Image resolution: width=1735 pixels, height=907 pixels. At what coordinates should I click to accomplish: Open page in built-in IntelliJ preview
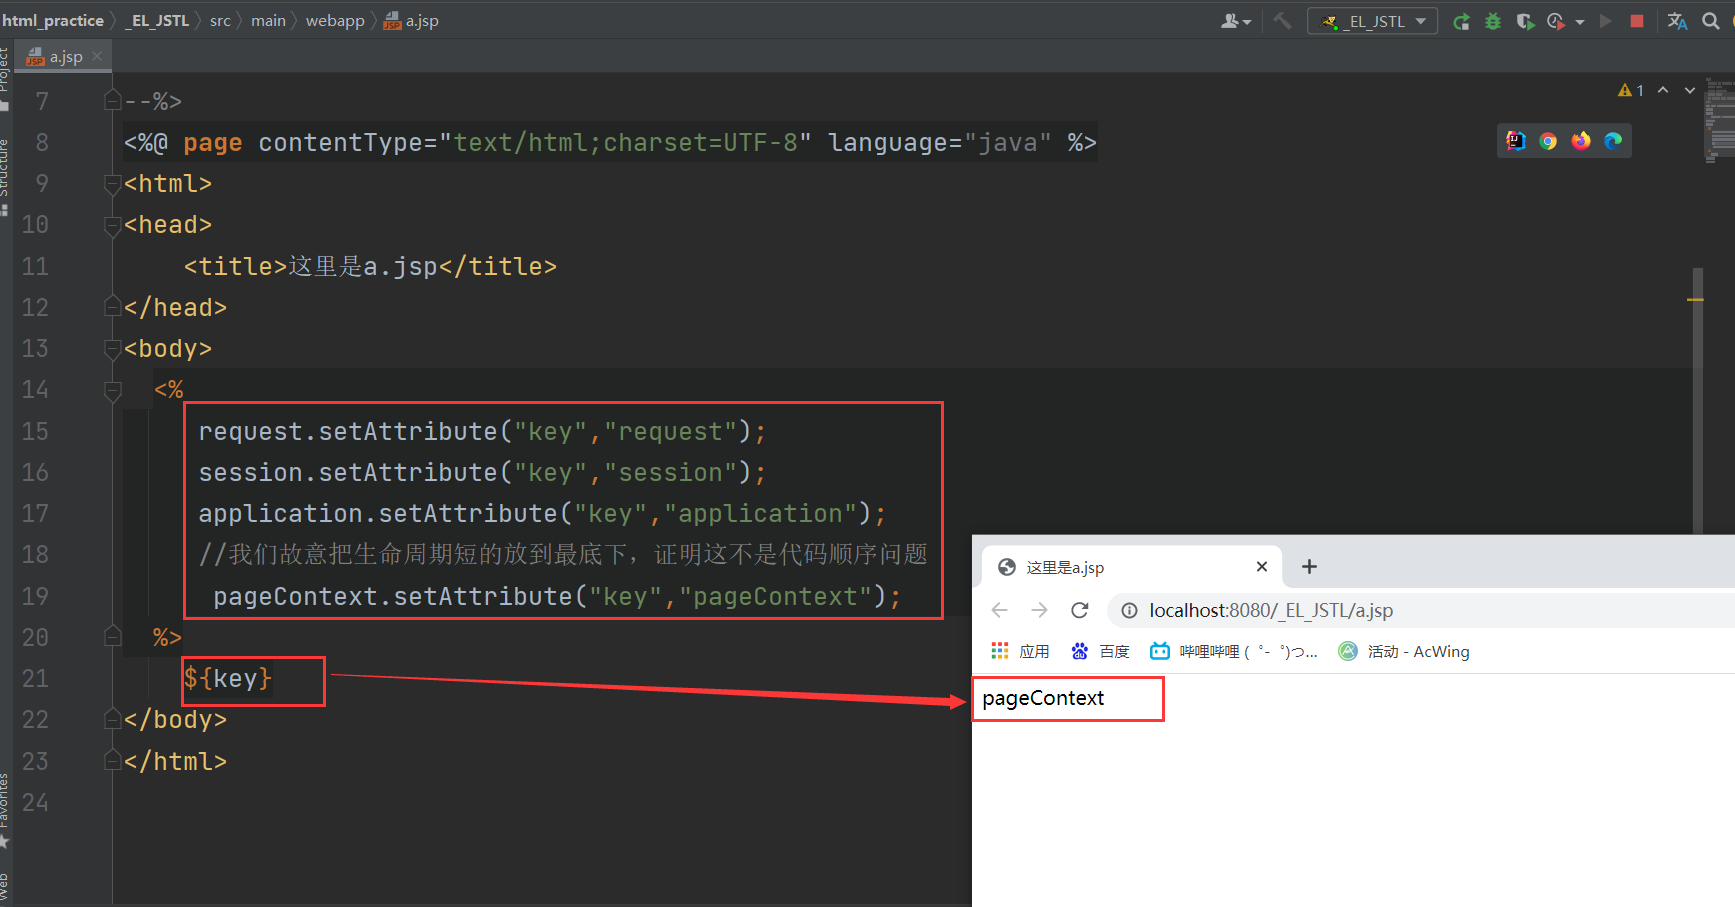1516,141
